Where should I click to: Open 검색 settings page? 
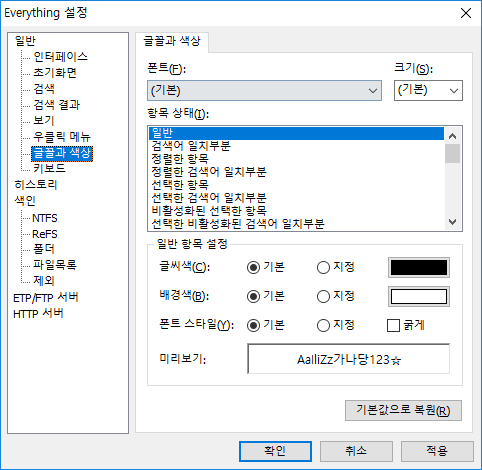[x=44, y=89]
